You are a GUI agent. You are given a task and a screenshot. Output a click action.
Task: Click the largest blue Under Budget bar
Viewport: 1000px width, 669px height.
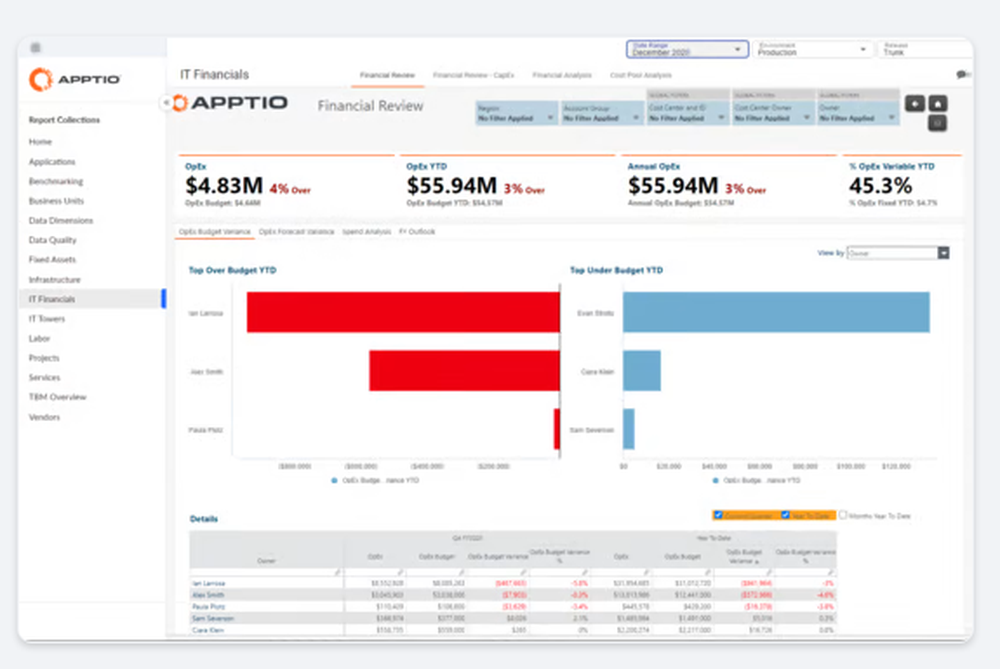coord(776,312)
